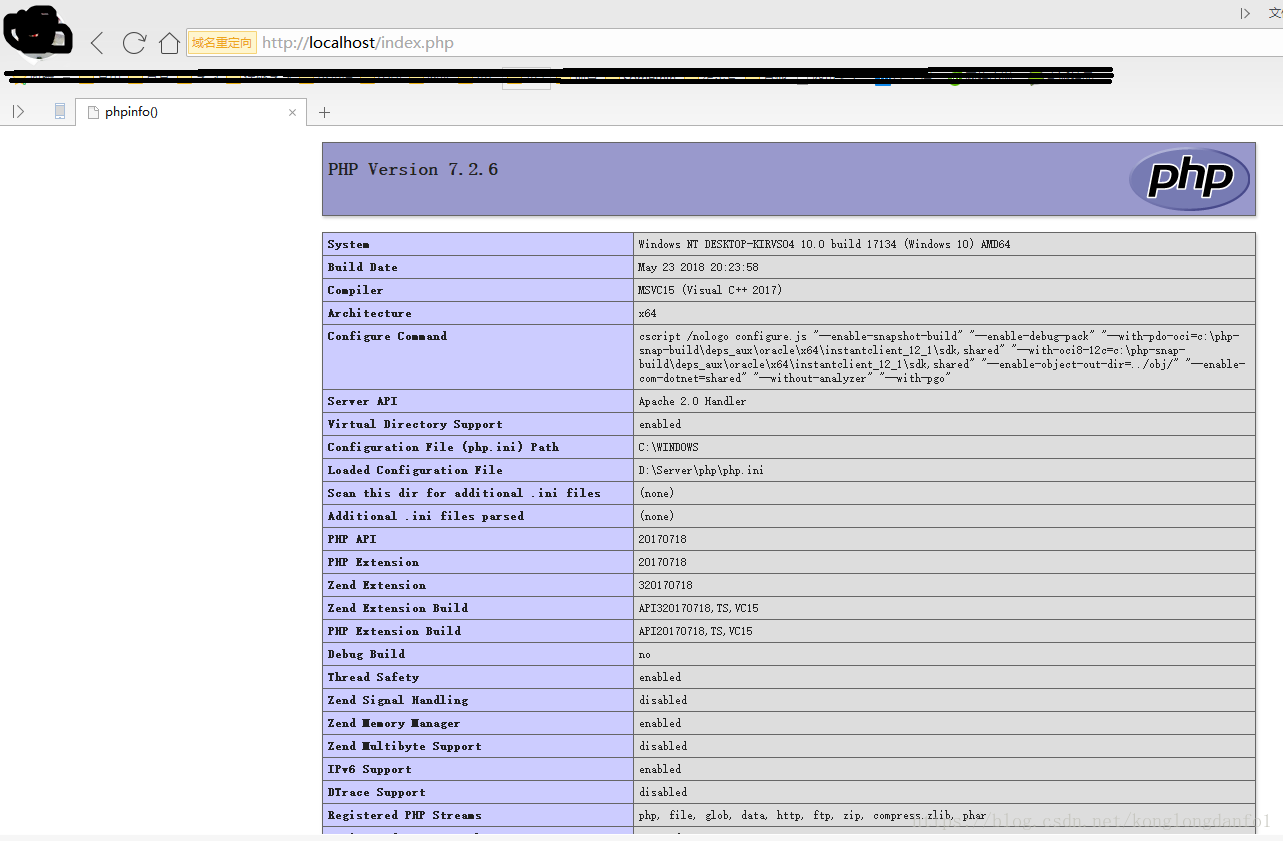
Task: Click the PHP logo image
Action: [x=1189, y=179]
